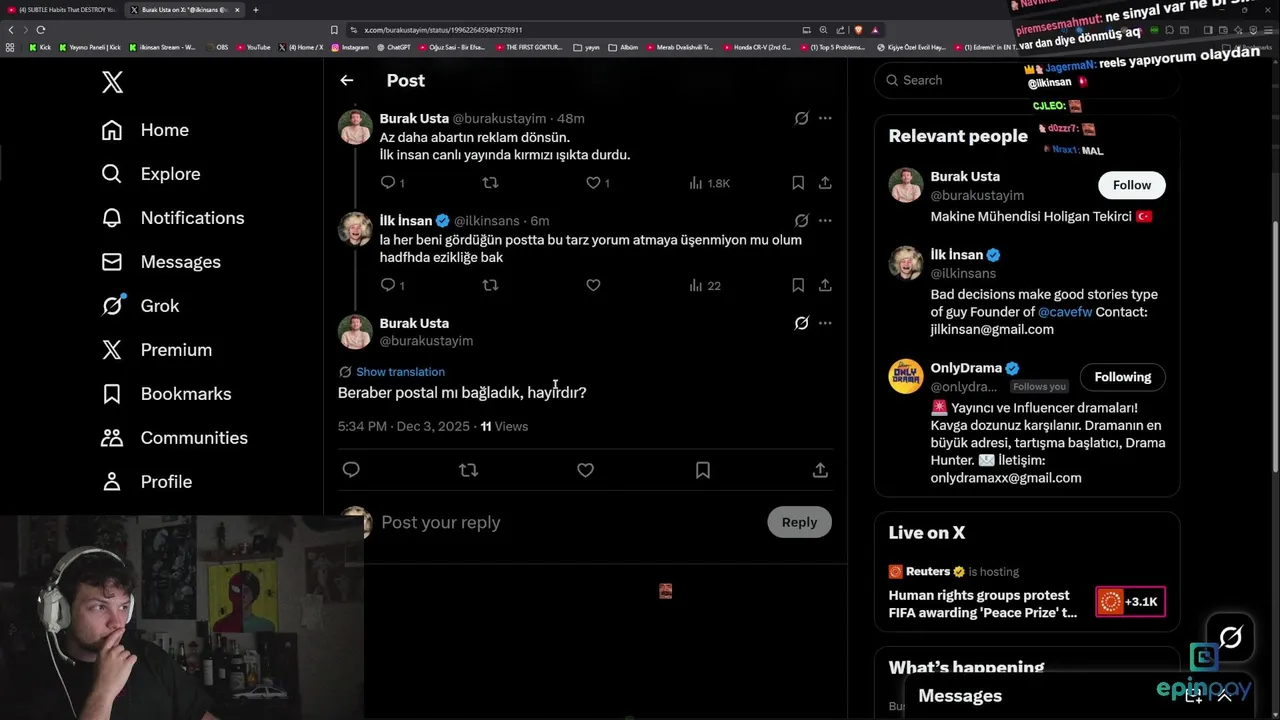The image size is (1280, 720).
Task: Open Communities in the sidebar
Action: [x=174, y=438]
